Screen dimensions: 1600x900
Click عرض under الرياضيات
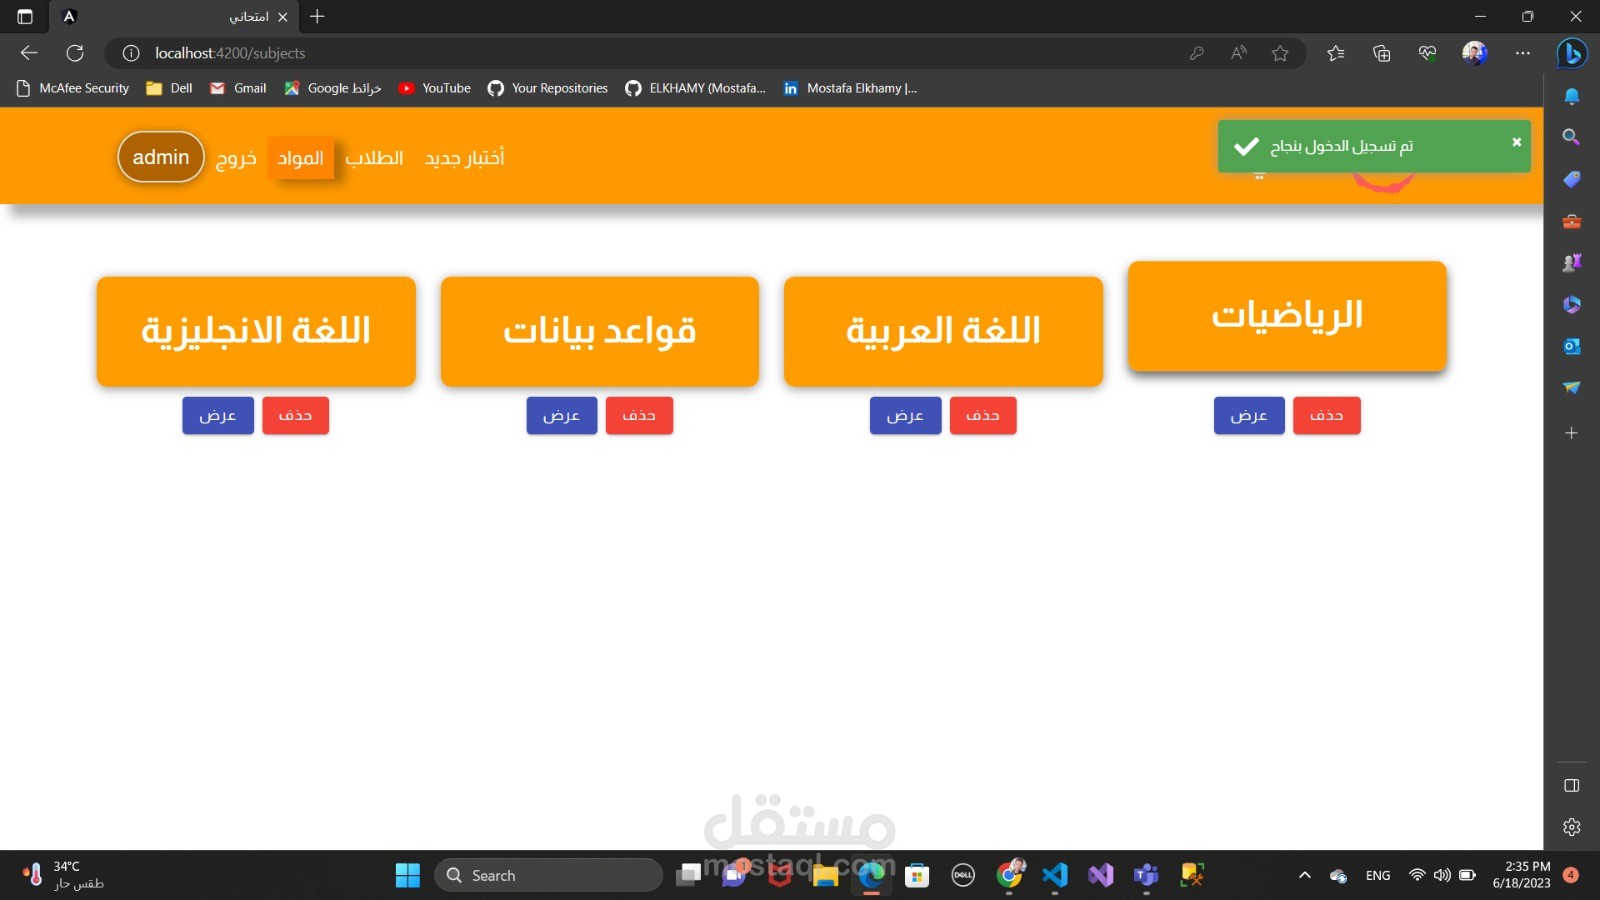point(1249,415)
